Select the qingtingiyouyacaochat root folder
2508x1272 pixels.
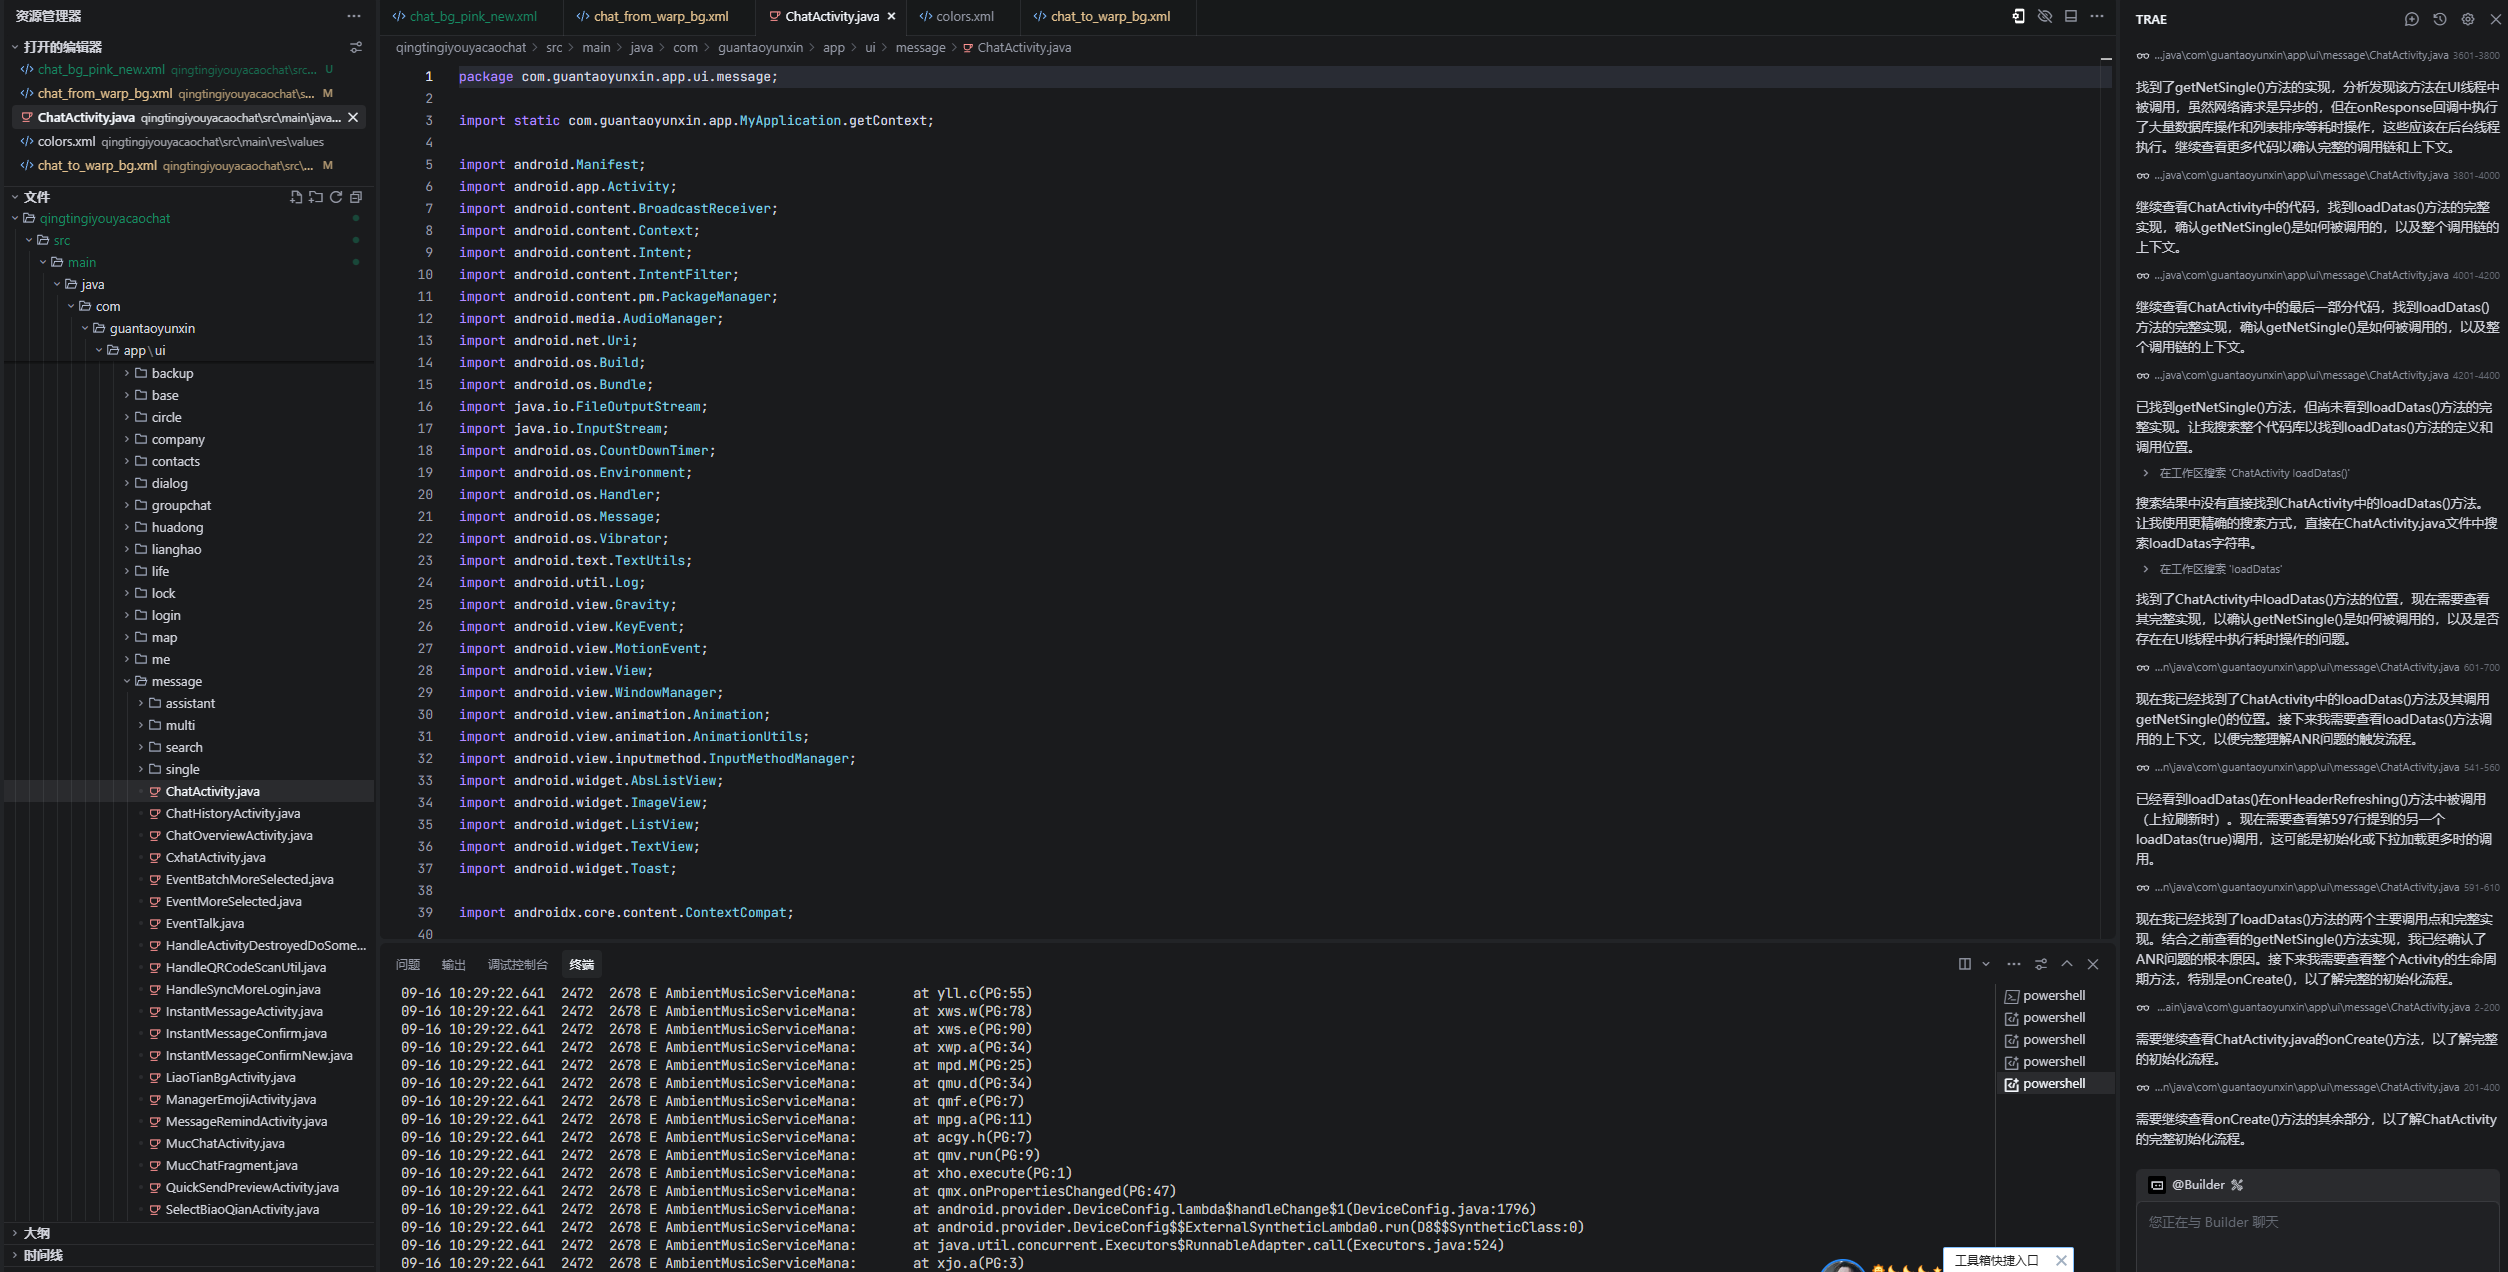pos(105,218)
